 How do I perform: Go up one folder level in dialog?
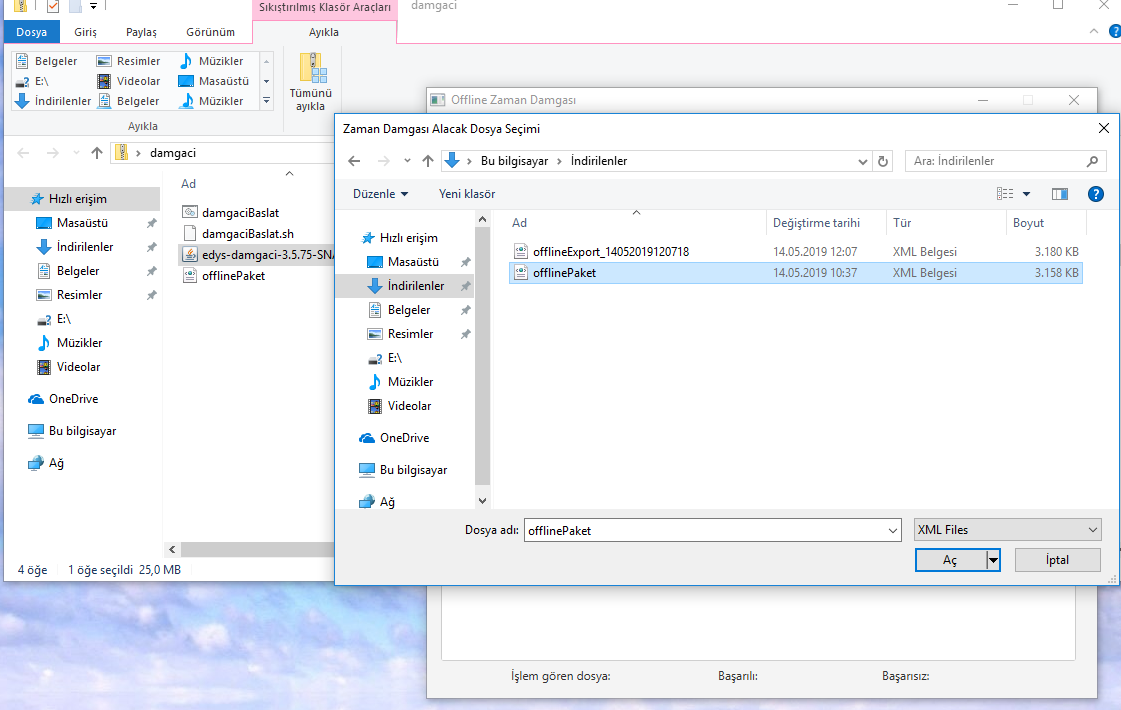click(428, 161)
